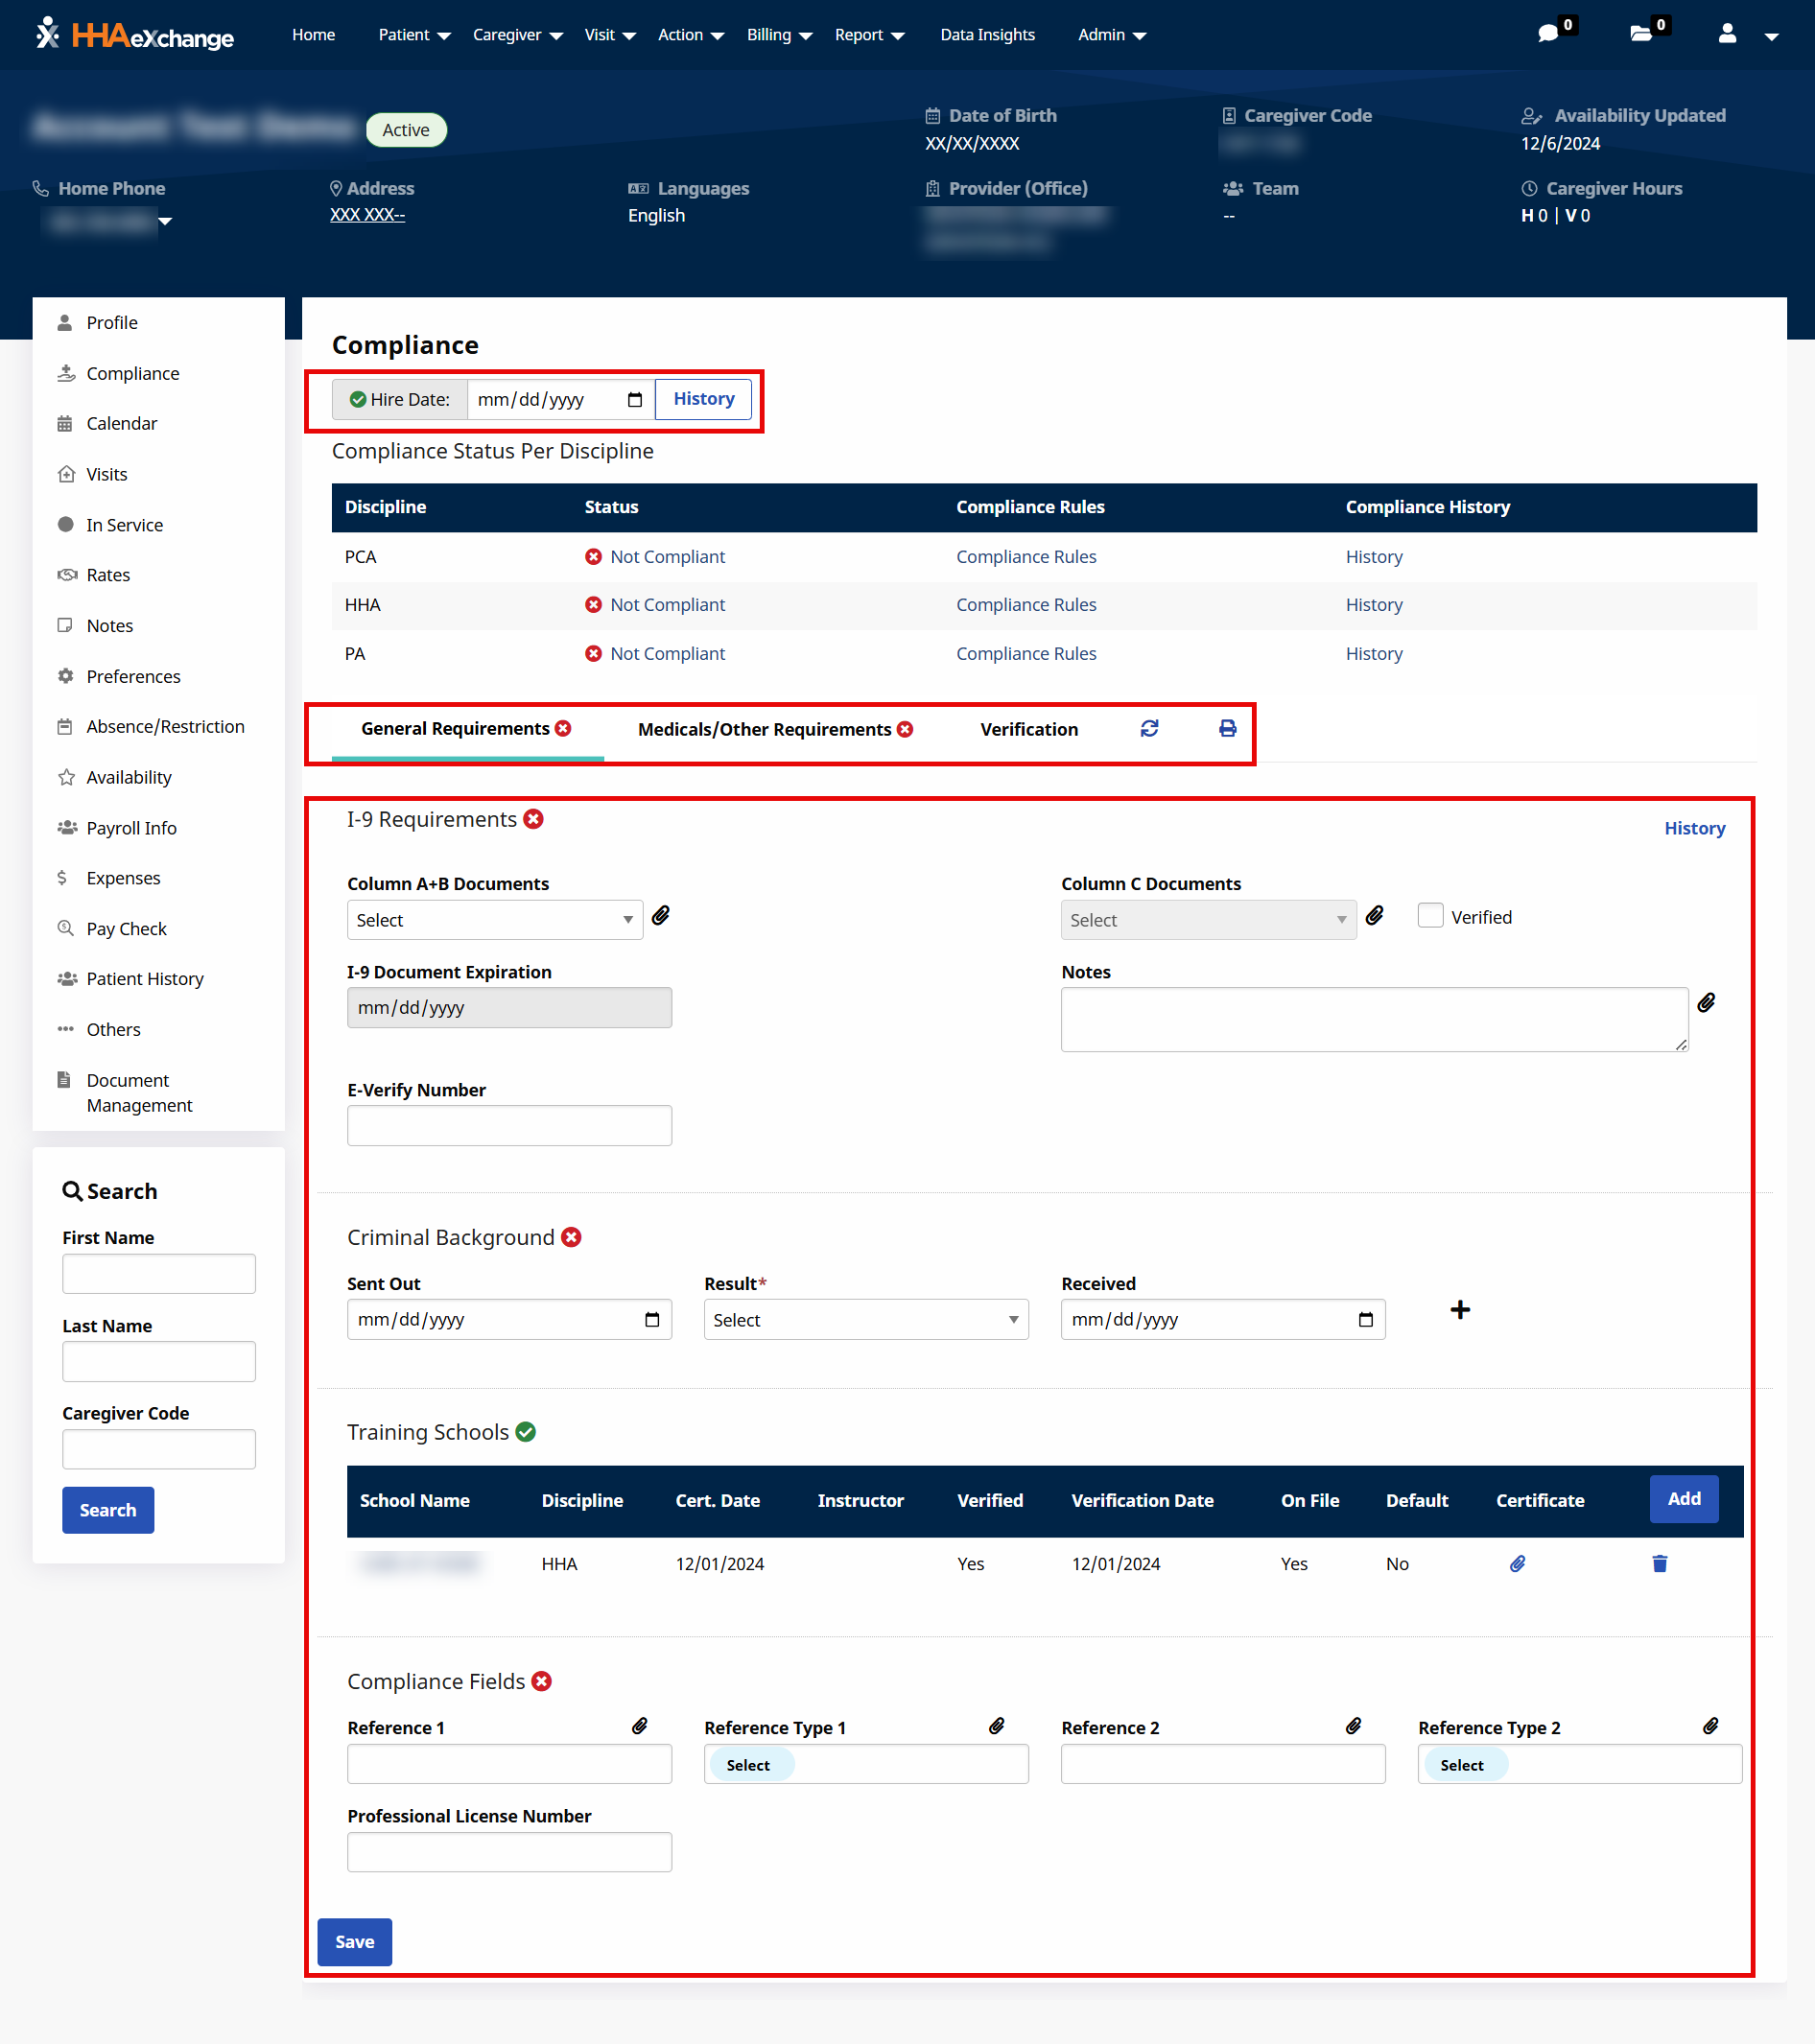Click the E-Verify Number input field
1815x2044 pixels.
pos(509,1126)
